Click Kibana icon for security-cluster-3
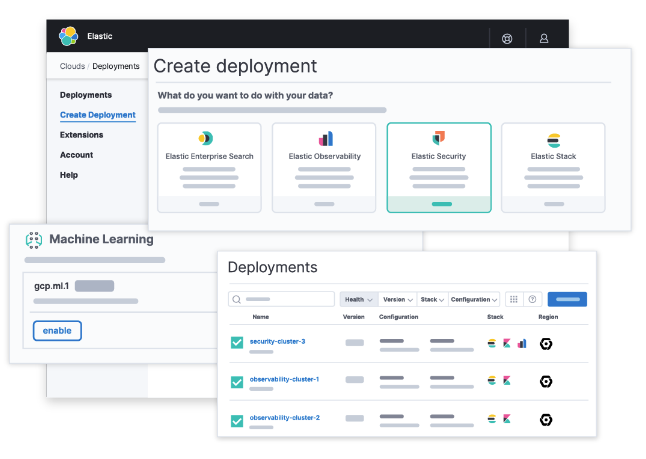The height and width of the screenshot is (459, 646). click(507, 343)
